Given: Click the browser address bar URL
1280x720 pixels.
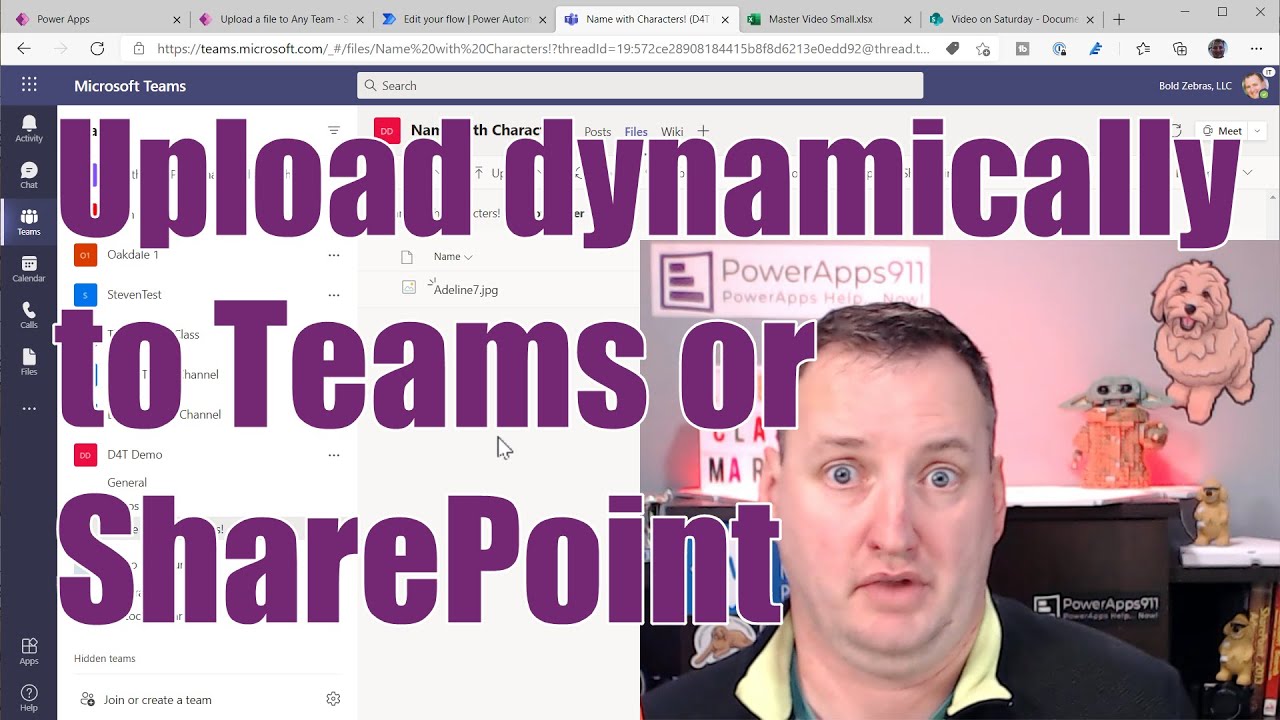Looking at the screenshot, I should point(543,48).
